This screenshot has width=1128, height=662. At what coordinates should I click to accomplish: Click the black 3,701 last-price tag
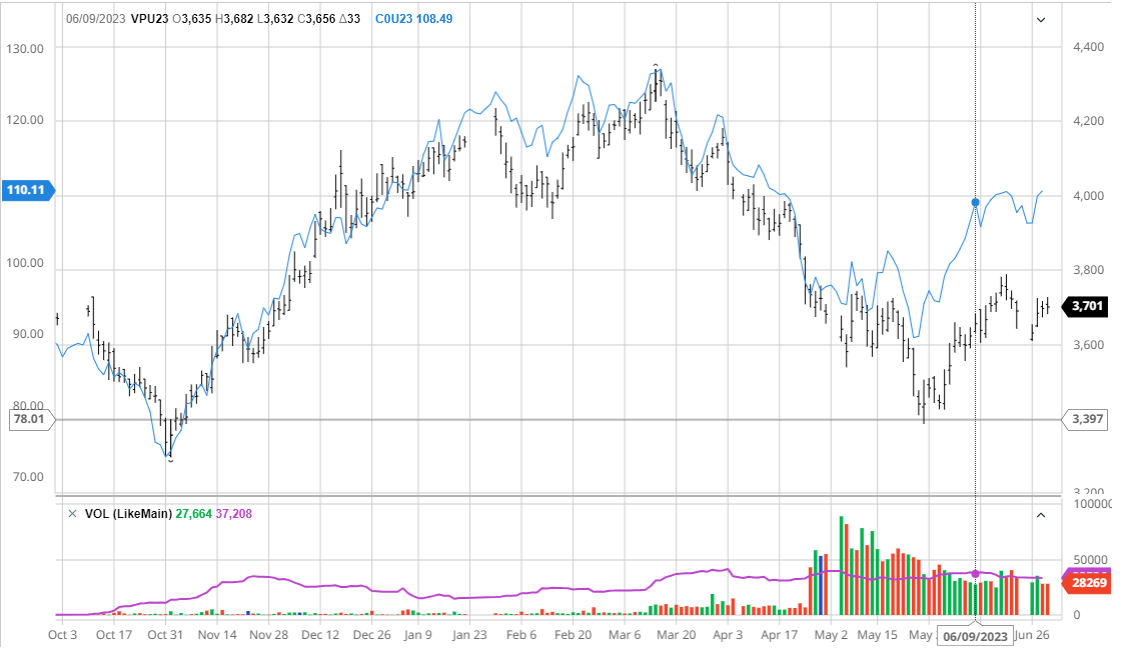pos(1086,307)
